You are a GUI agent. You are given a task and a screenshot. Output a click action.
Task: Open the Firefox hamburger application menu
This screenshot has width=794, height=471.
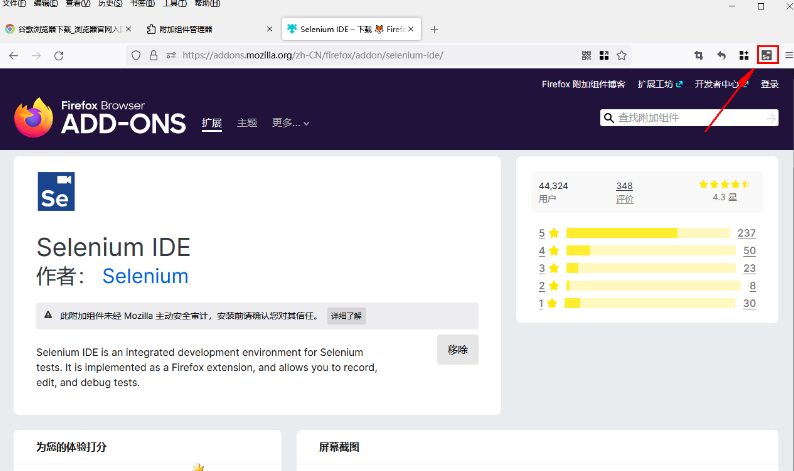[x=788, y=56]
